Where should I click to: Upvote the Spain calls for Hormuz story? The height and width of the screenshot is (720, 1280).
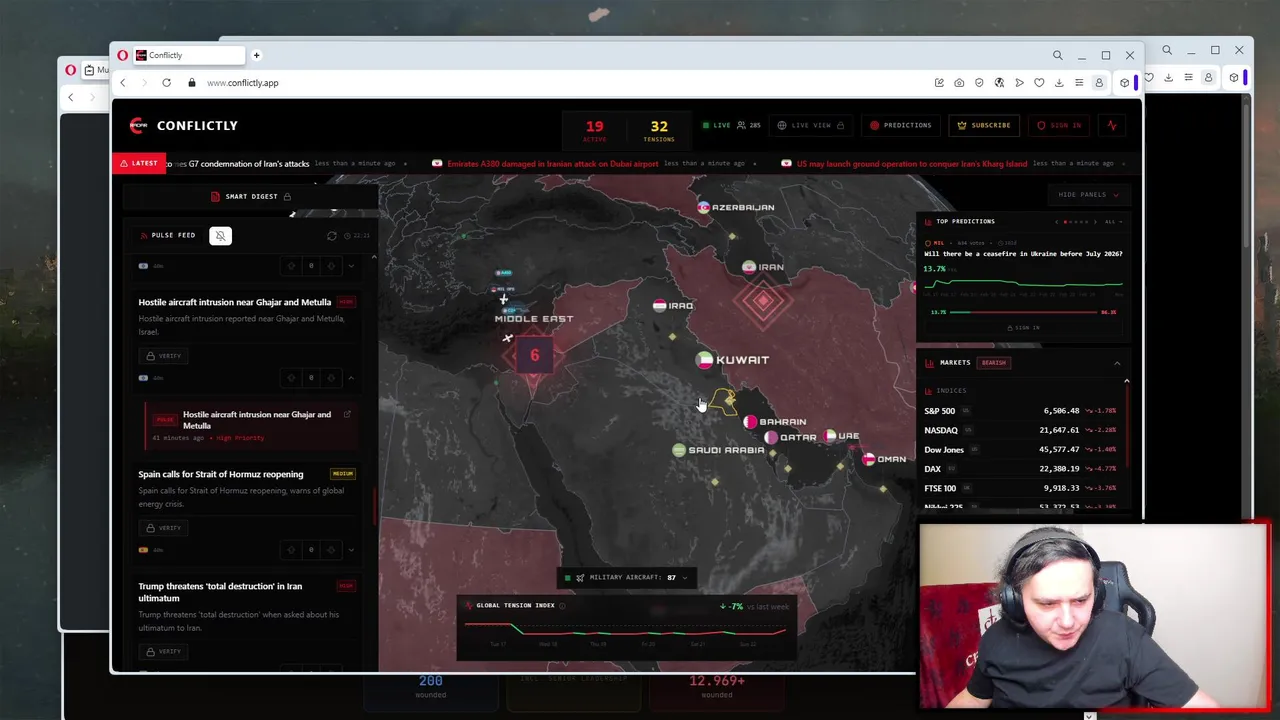(291, 550)
